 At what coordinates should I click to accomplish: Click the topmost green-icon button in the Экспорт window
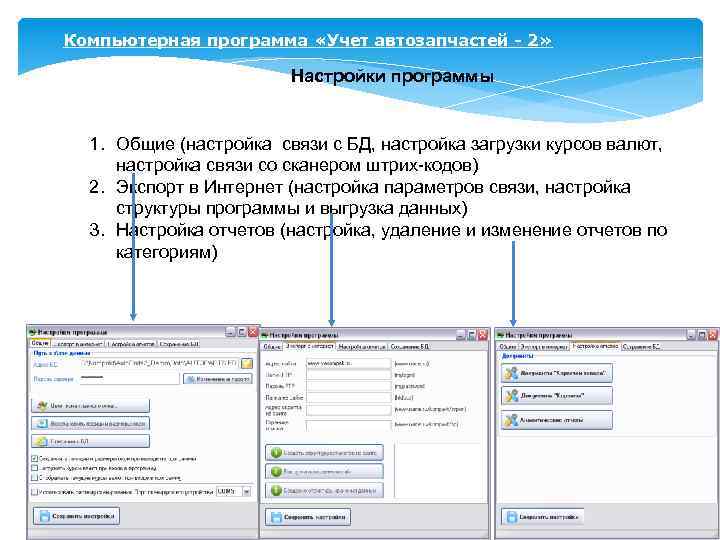[x=324, y=453]
